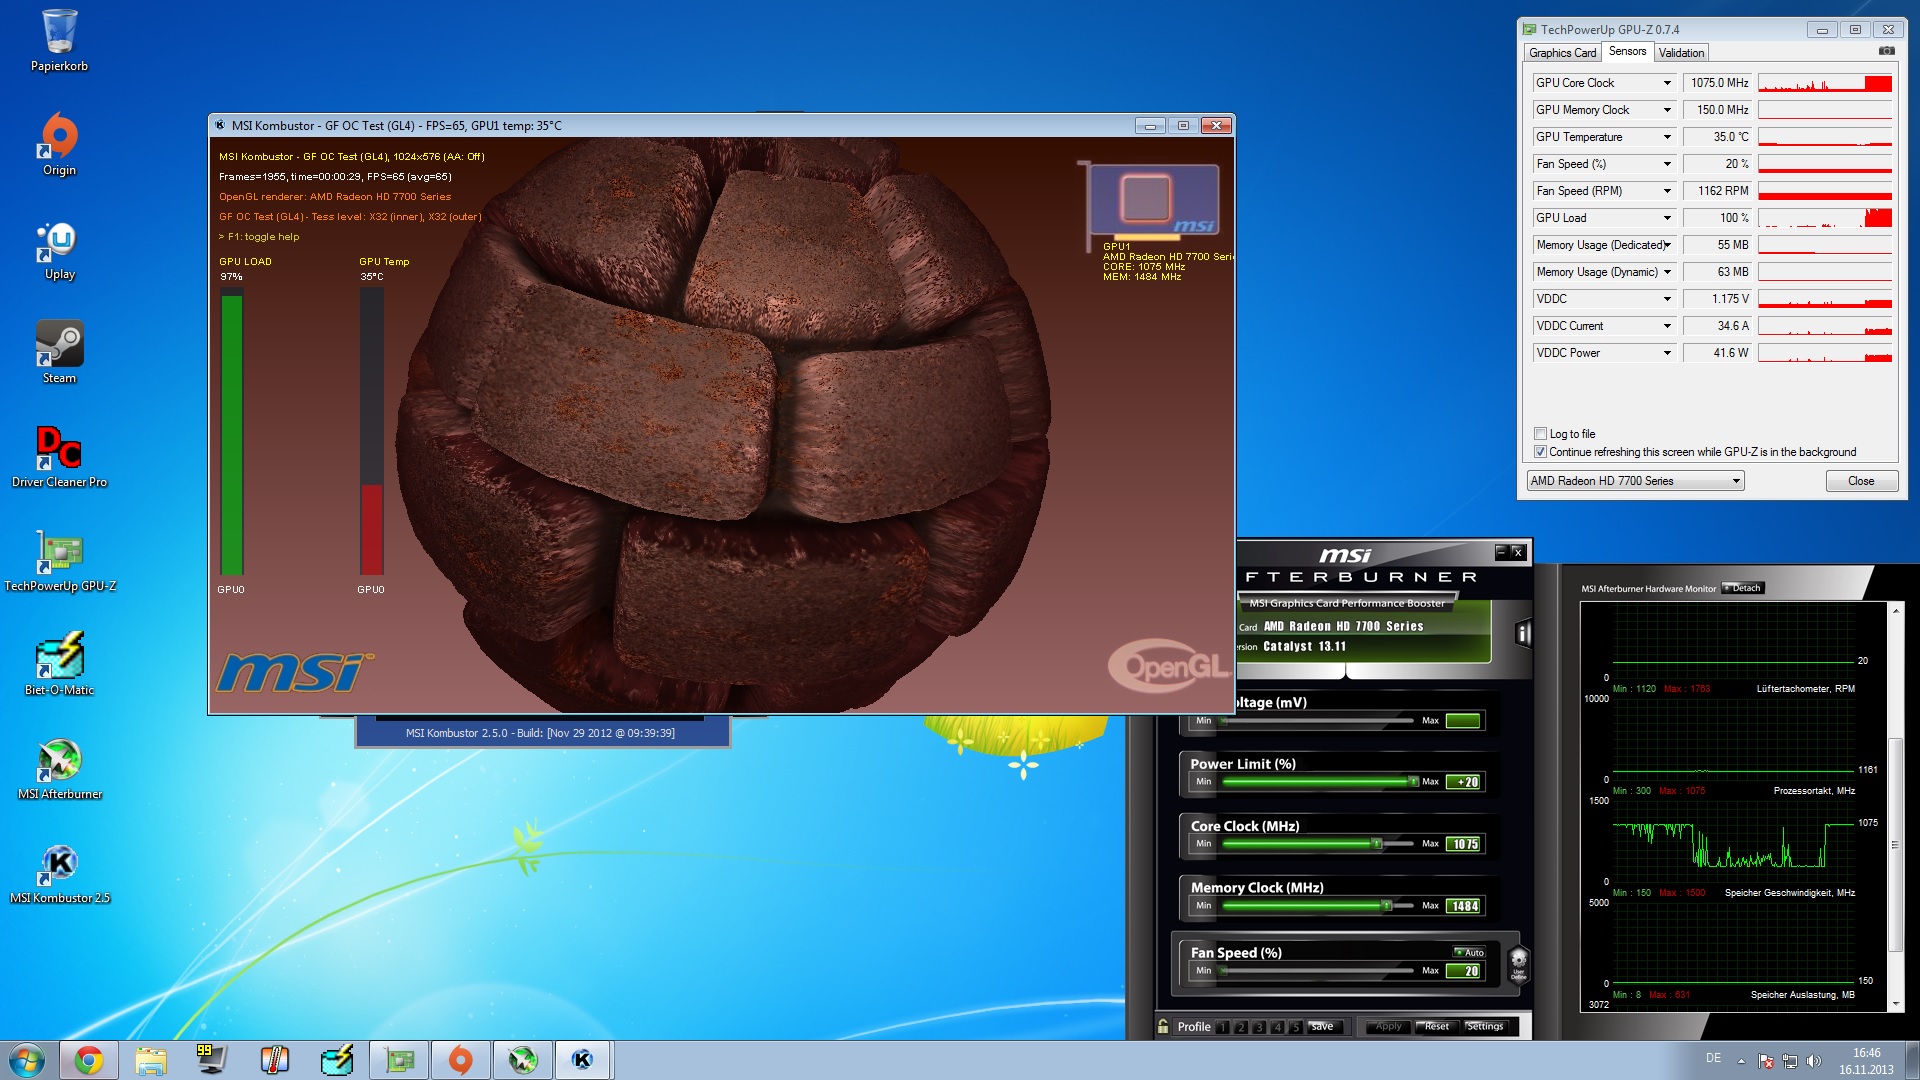Screen dimensions: 1920x1080
Task: Expand GPU Temperature sensor dropdown
Action: [1667, 137]
